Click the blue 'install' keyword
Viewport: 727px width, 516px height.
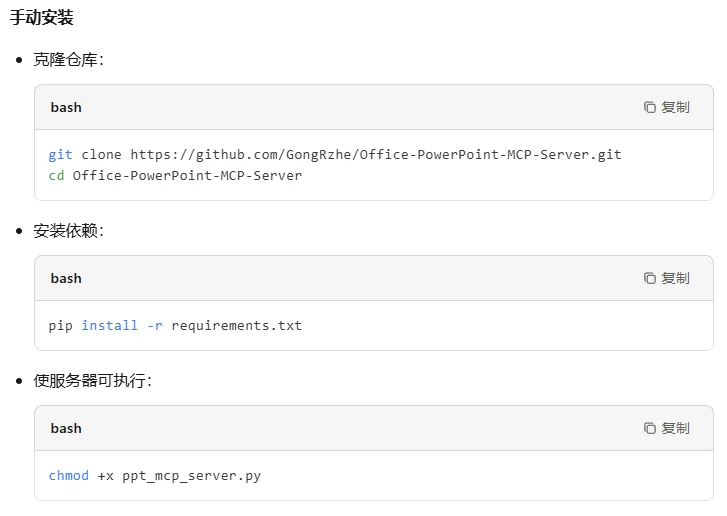tap(109, 326)
